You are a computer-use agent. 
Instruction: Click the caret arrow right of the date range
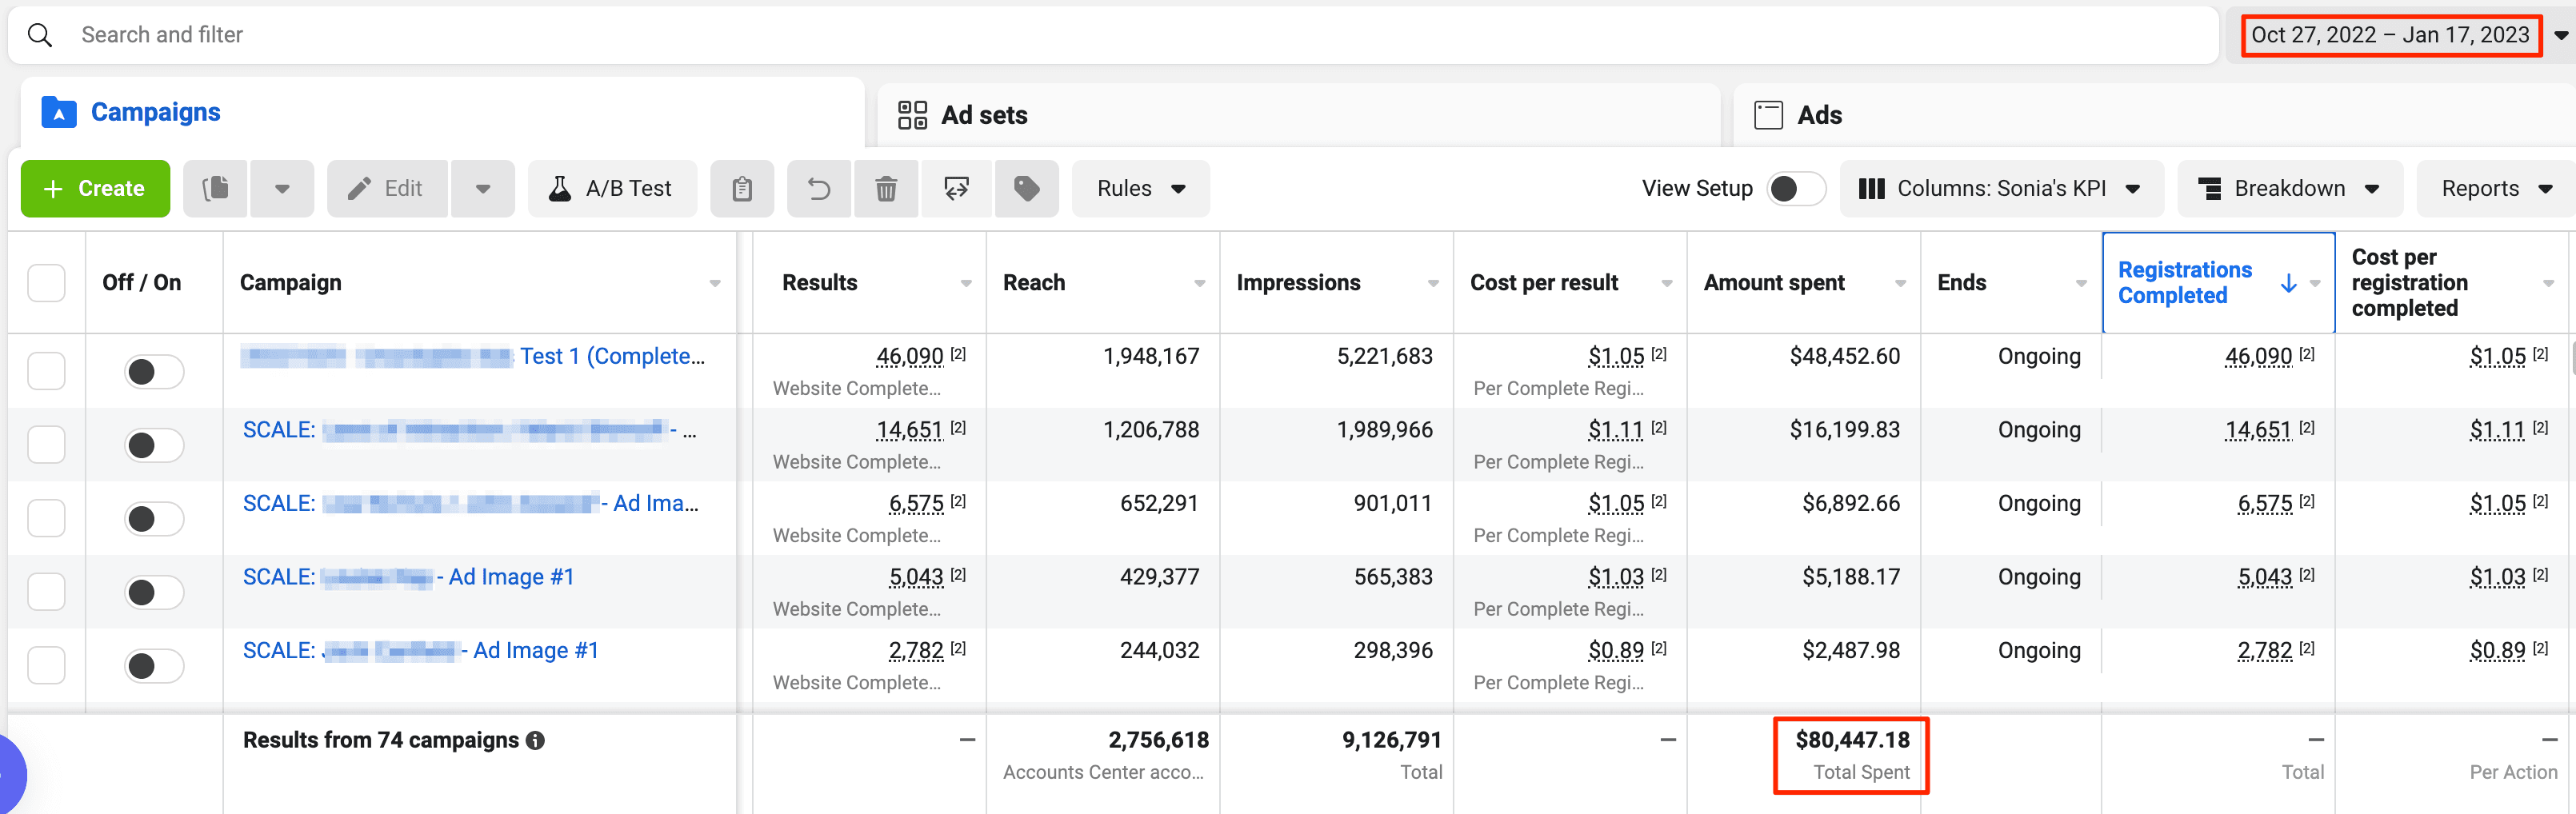click(2561, 35)
